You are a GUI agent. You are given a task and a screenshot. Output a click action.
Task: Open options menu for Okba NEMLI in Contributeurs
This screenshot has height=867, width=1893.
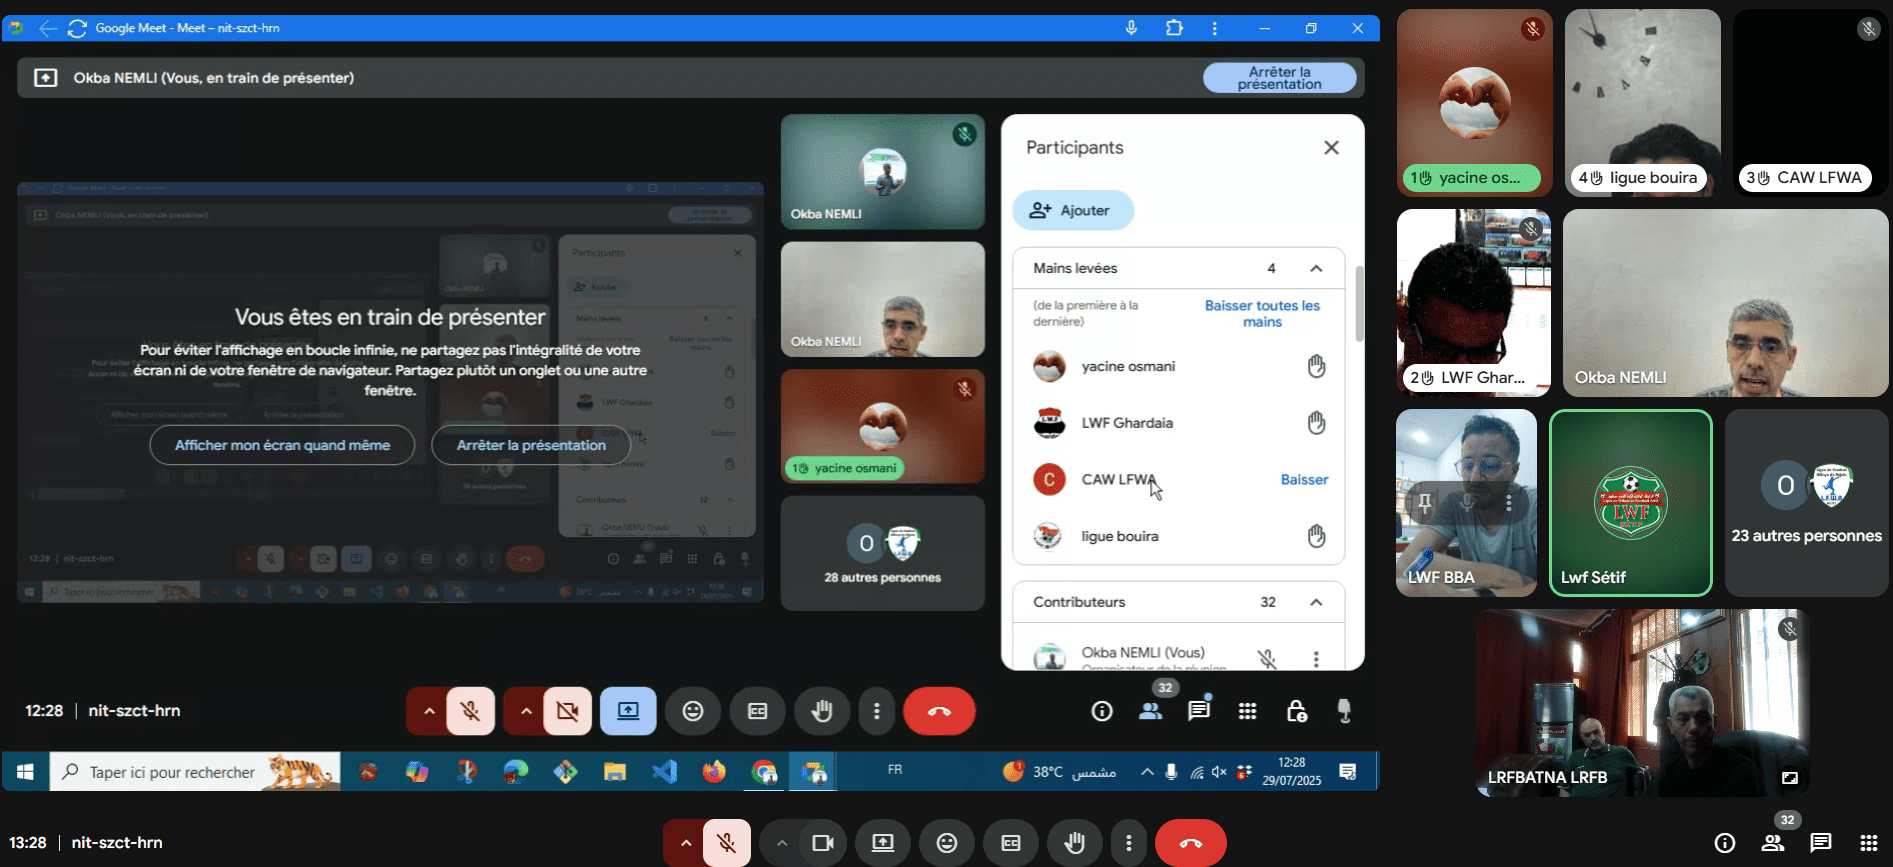pos(1316,659)
